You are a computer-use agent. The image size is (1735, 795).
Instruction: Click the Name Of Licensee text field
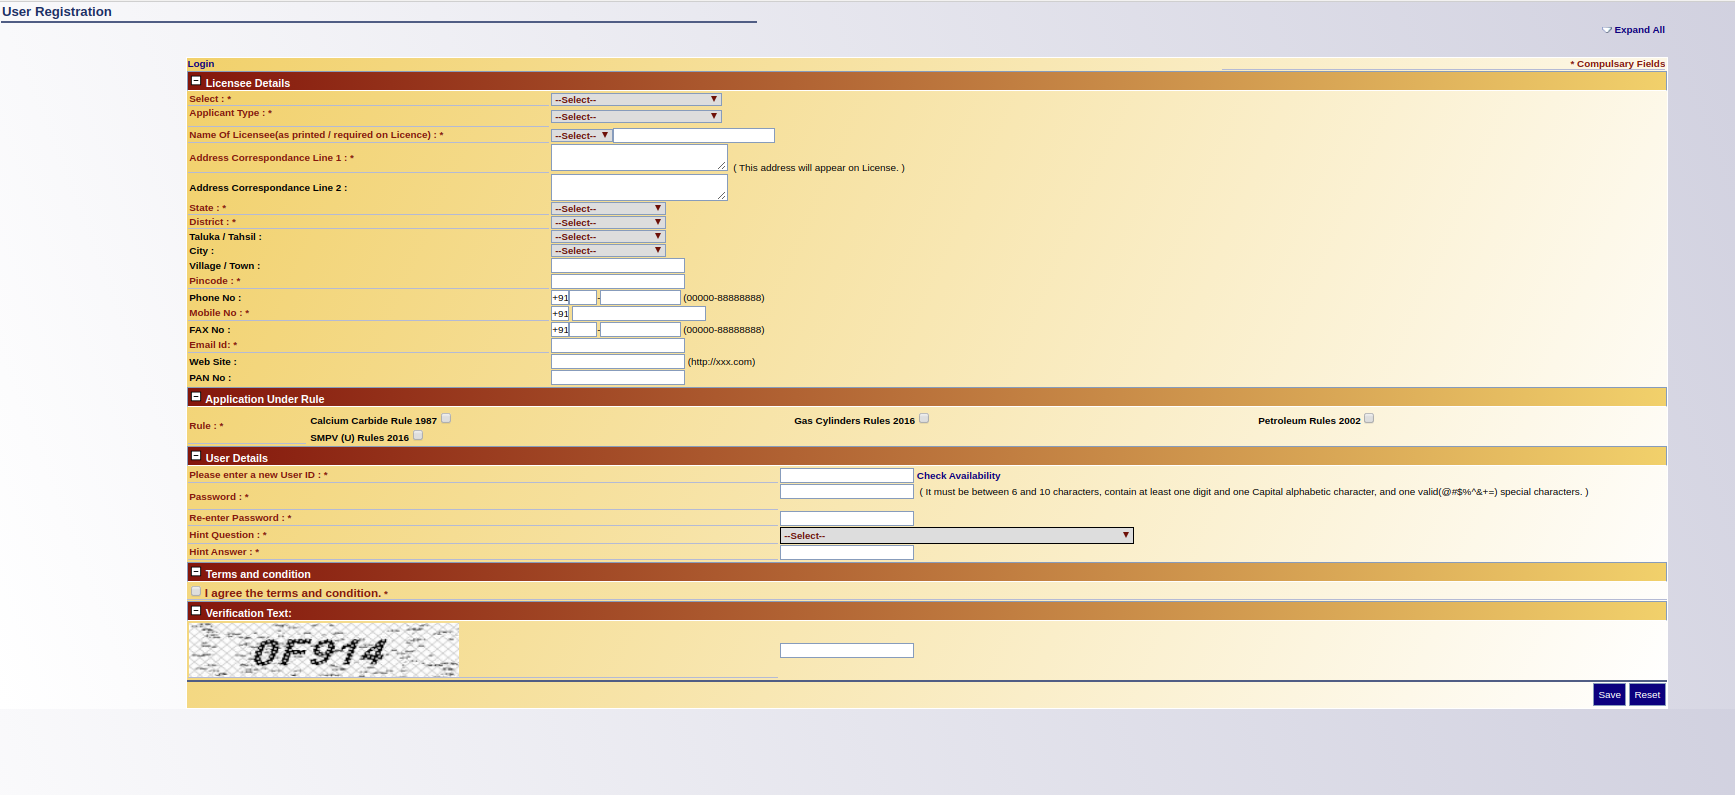[694, 136]
